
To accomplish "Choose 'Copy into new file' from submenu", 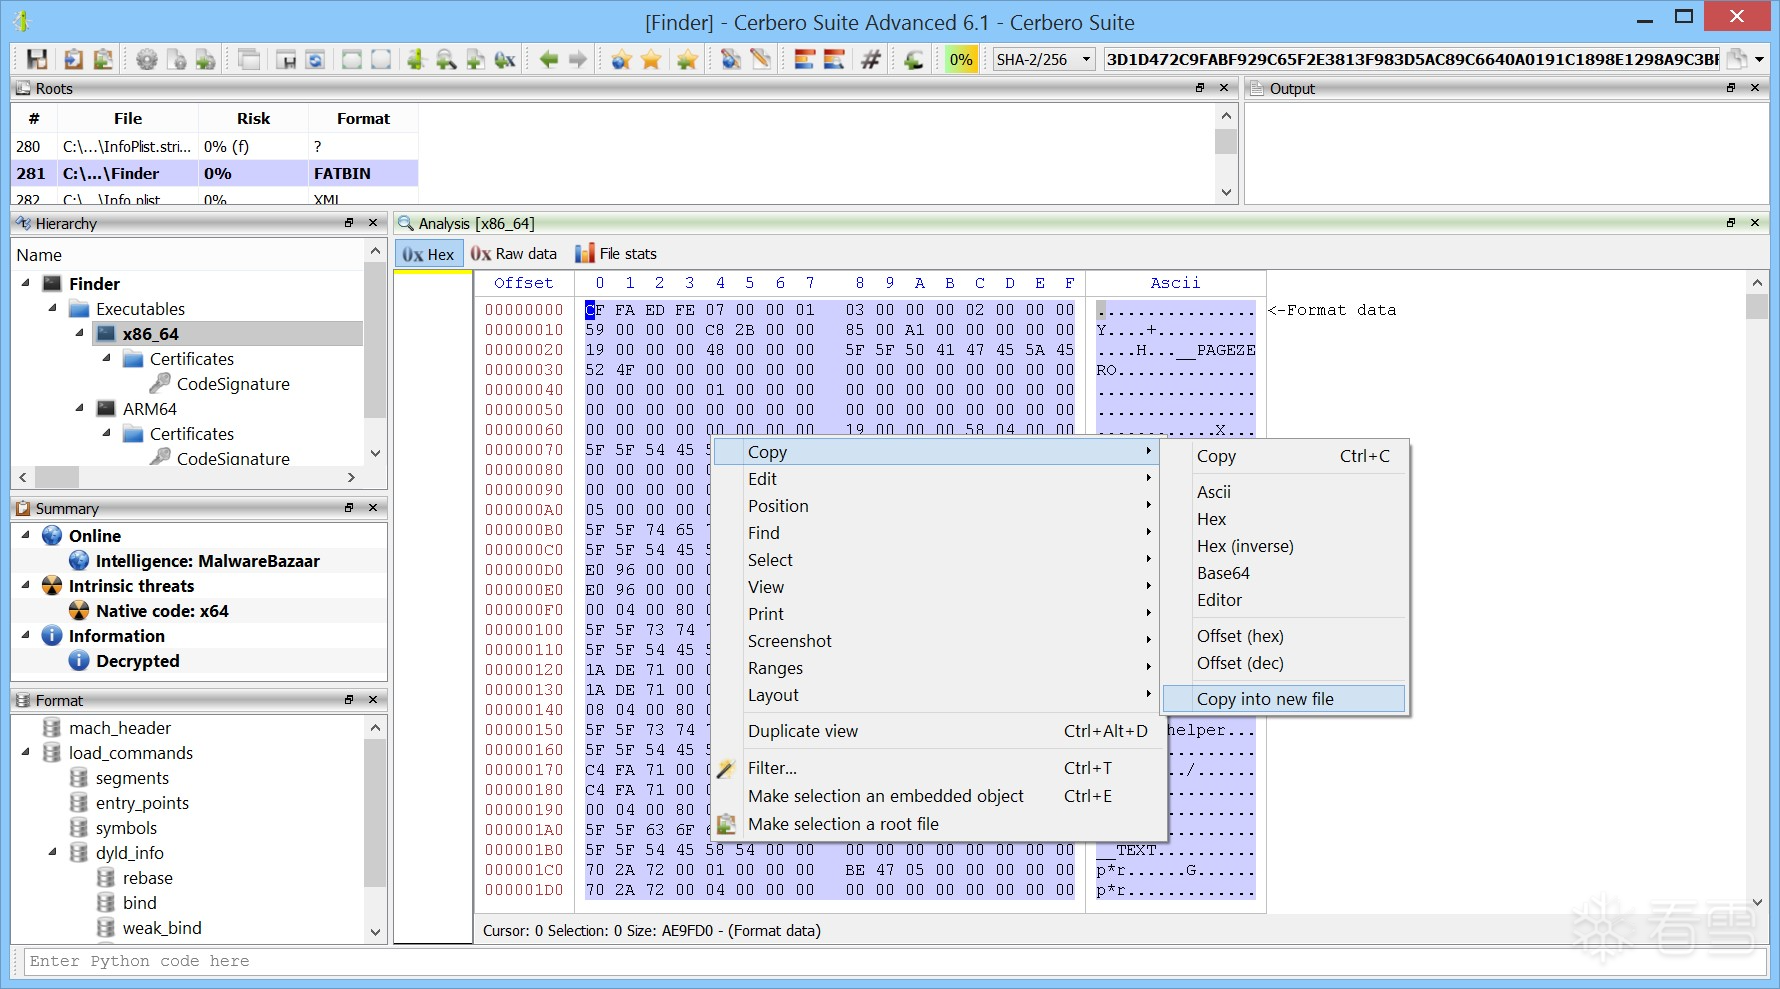I will tap(1265, 699).
